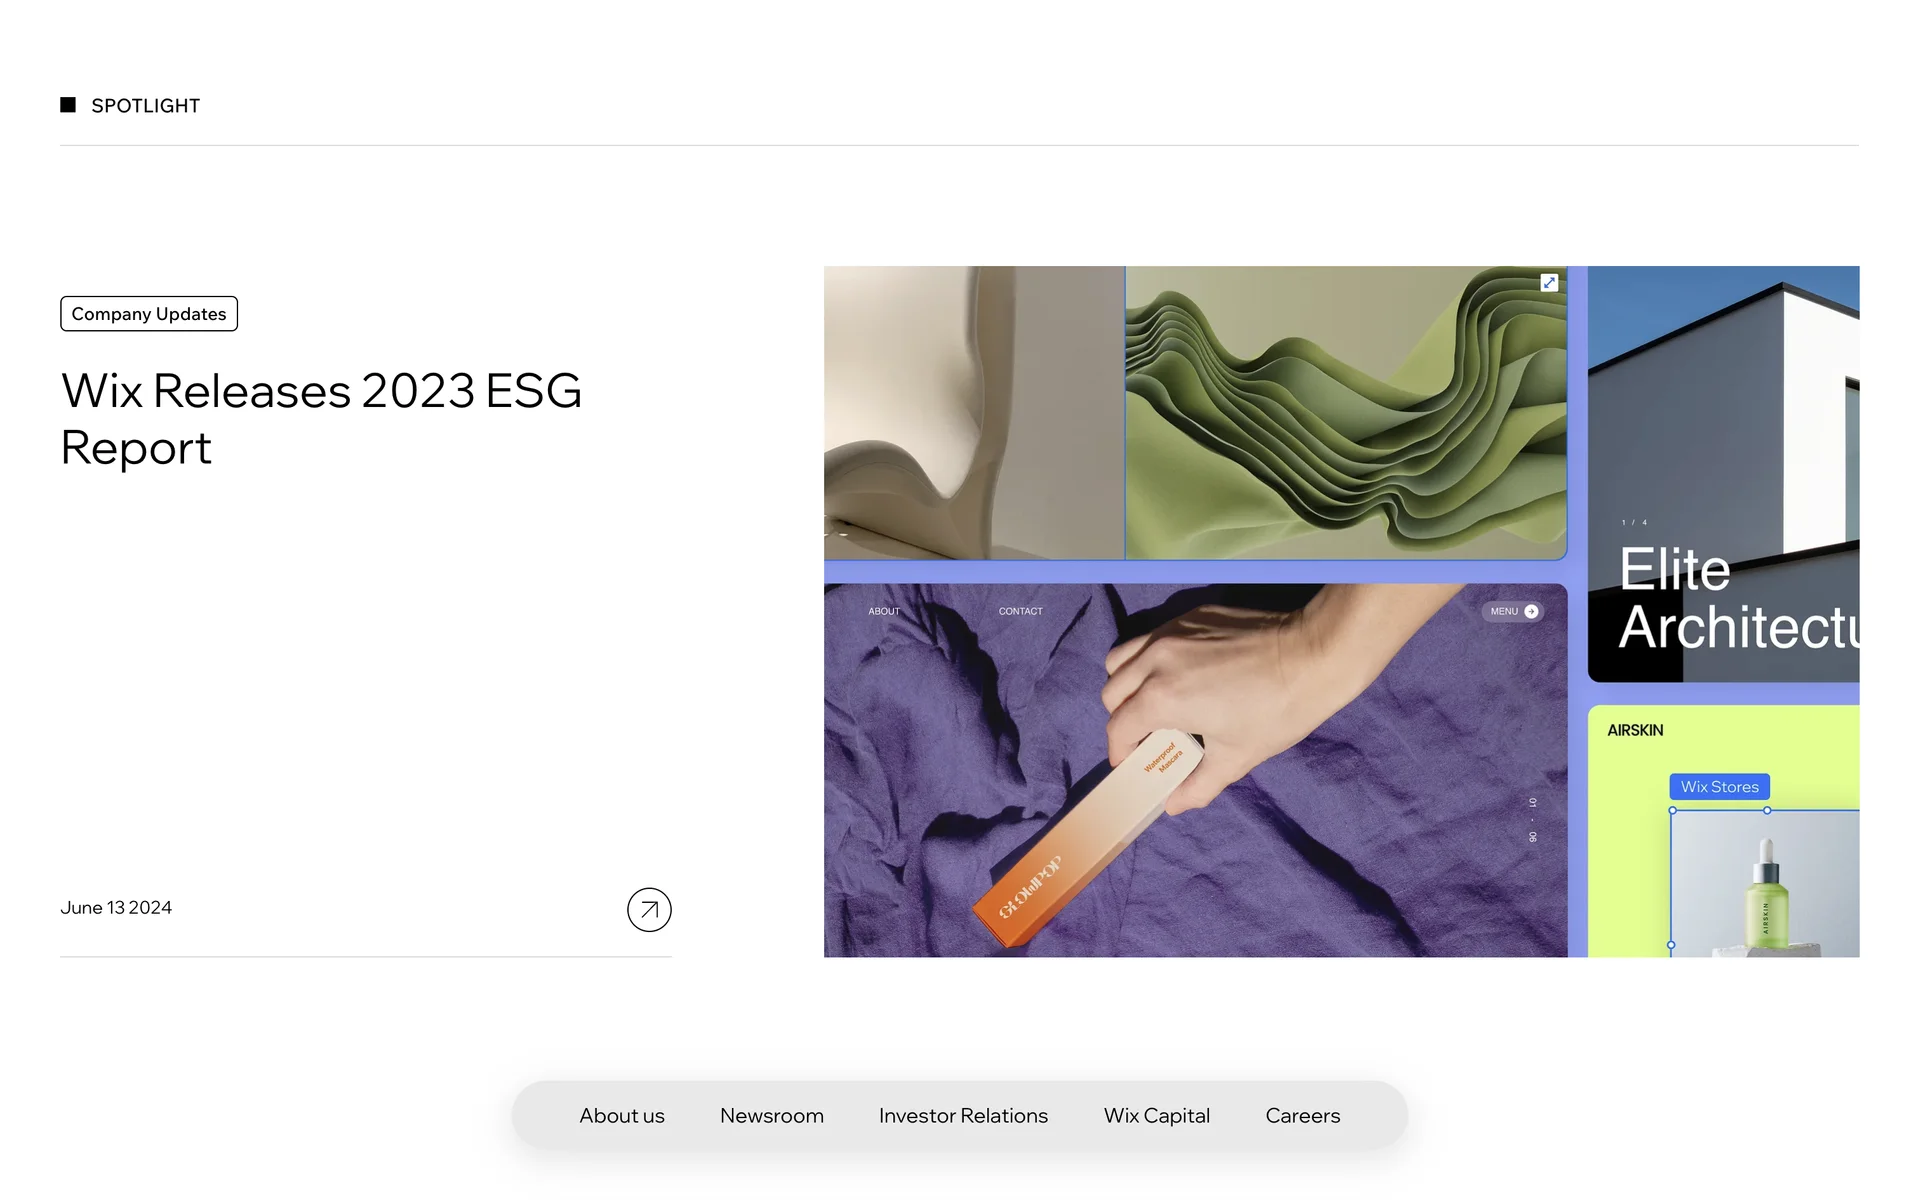Open the Company Updates tag
Image resolution: width=1920 pixels, height=1200 pixels.
149,314
